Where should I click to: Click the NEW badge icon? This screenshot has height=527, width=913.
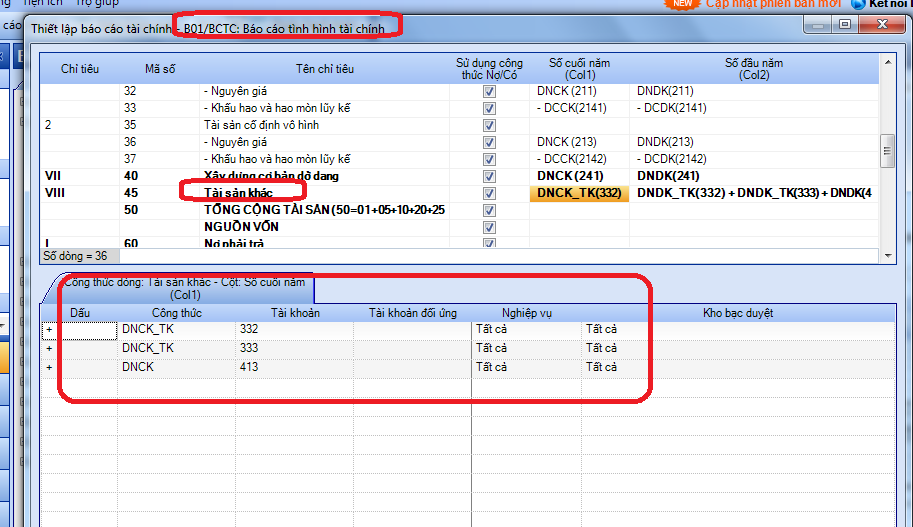point(682,3)
